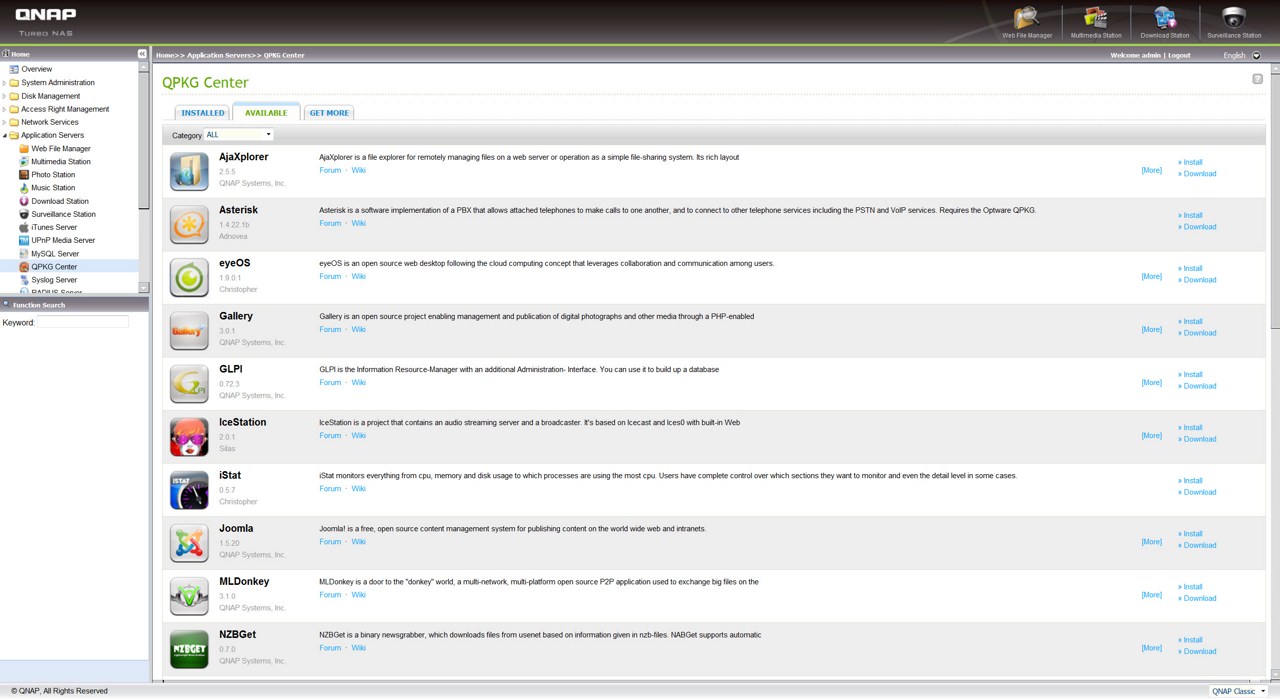The image size is (1280, 699).
Task: Open Download Station top bar icon
Action: [x=1164, y=22]
